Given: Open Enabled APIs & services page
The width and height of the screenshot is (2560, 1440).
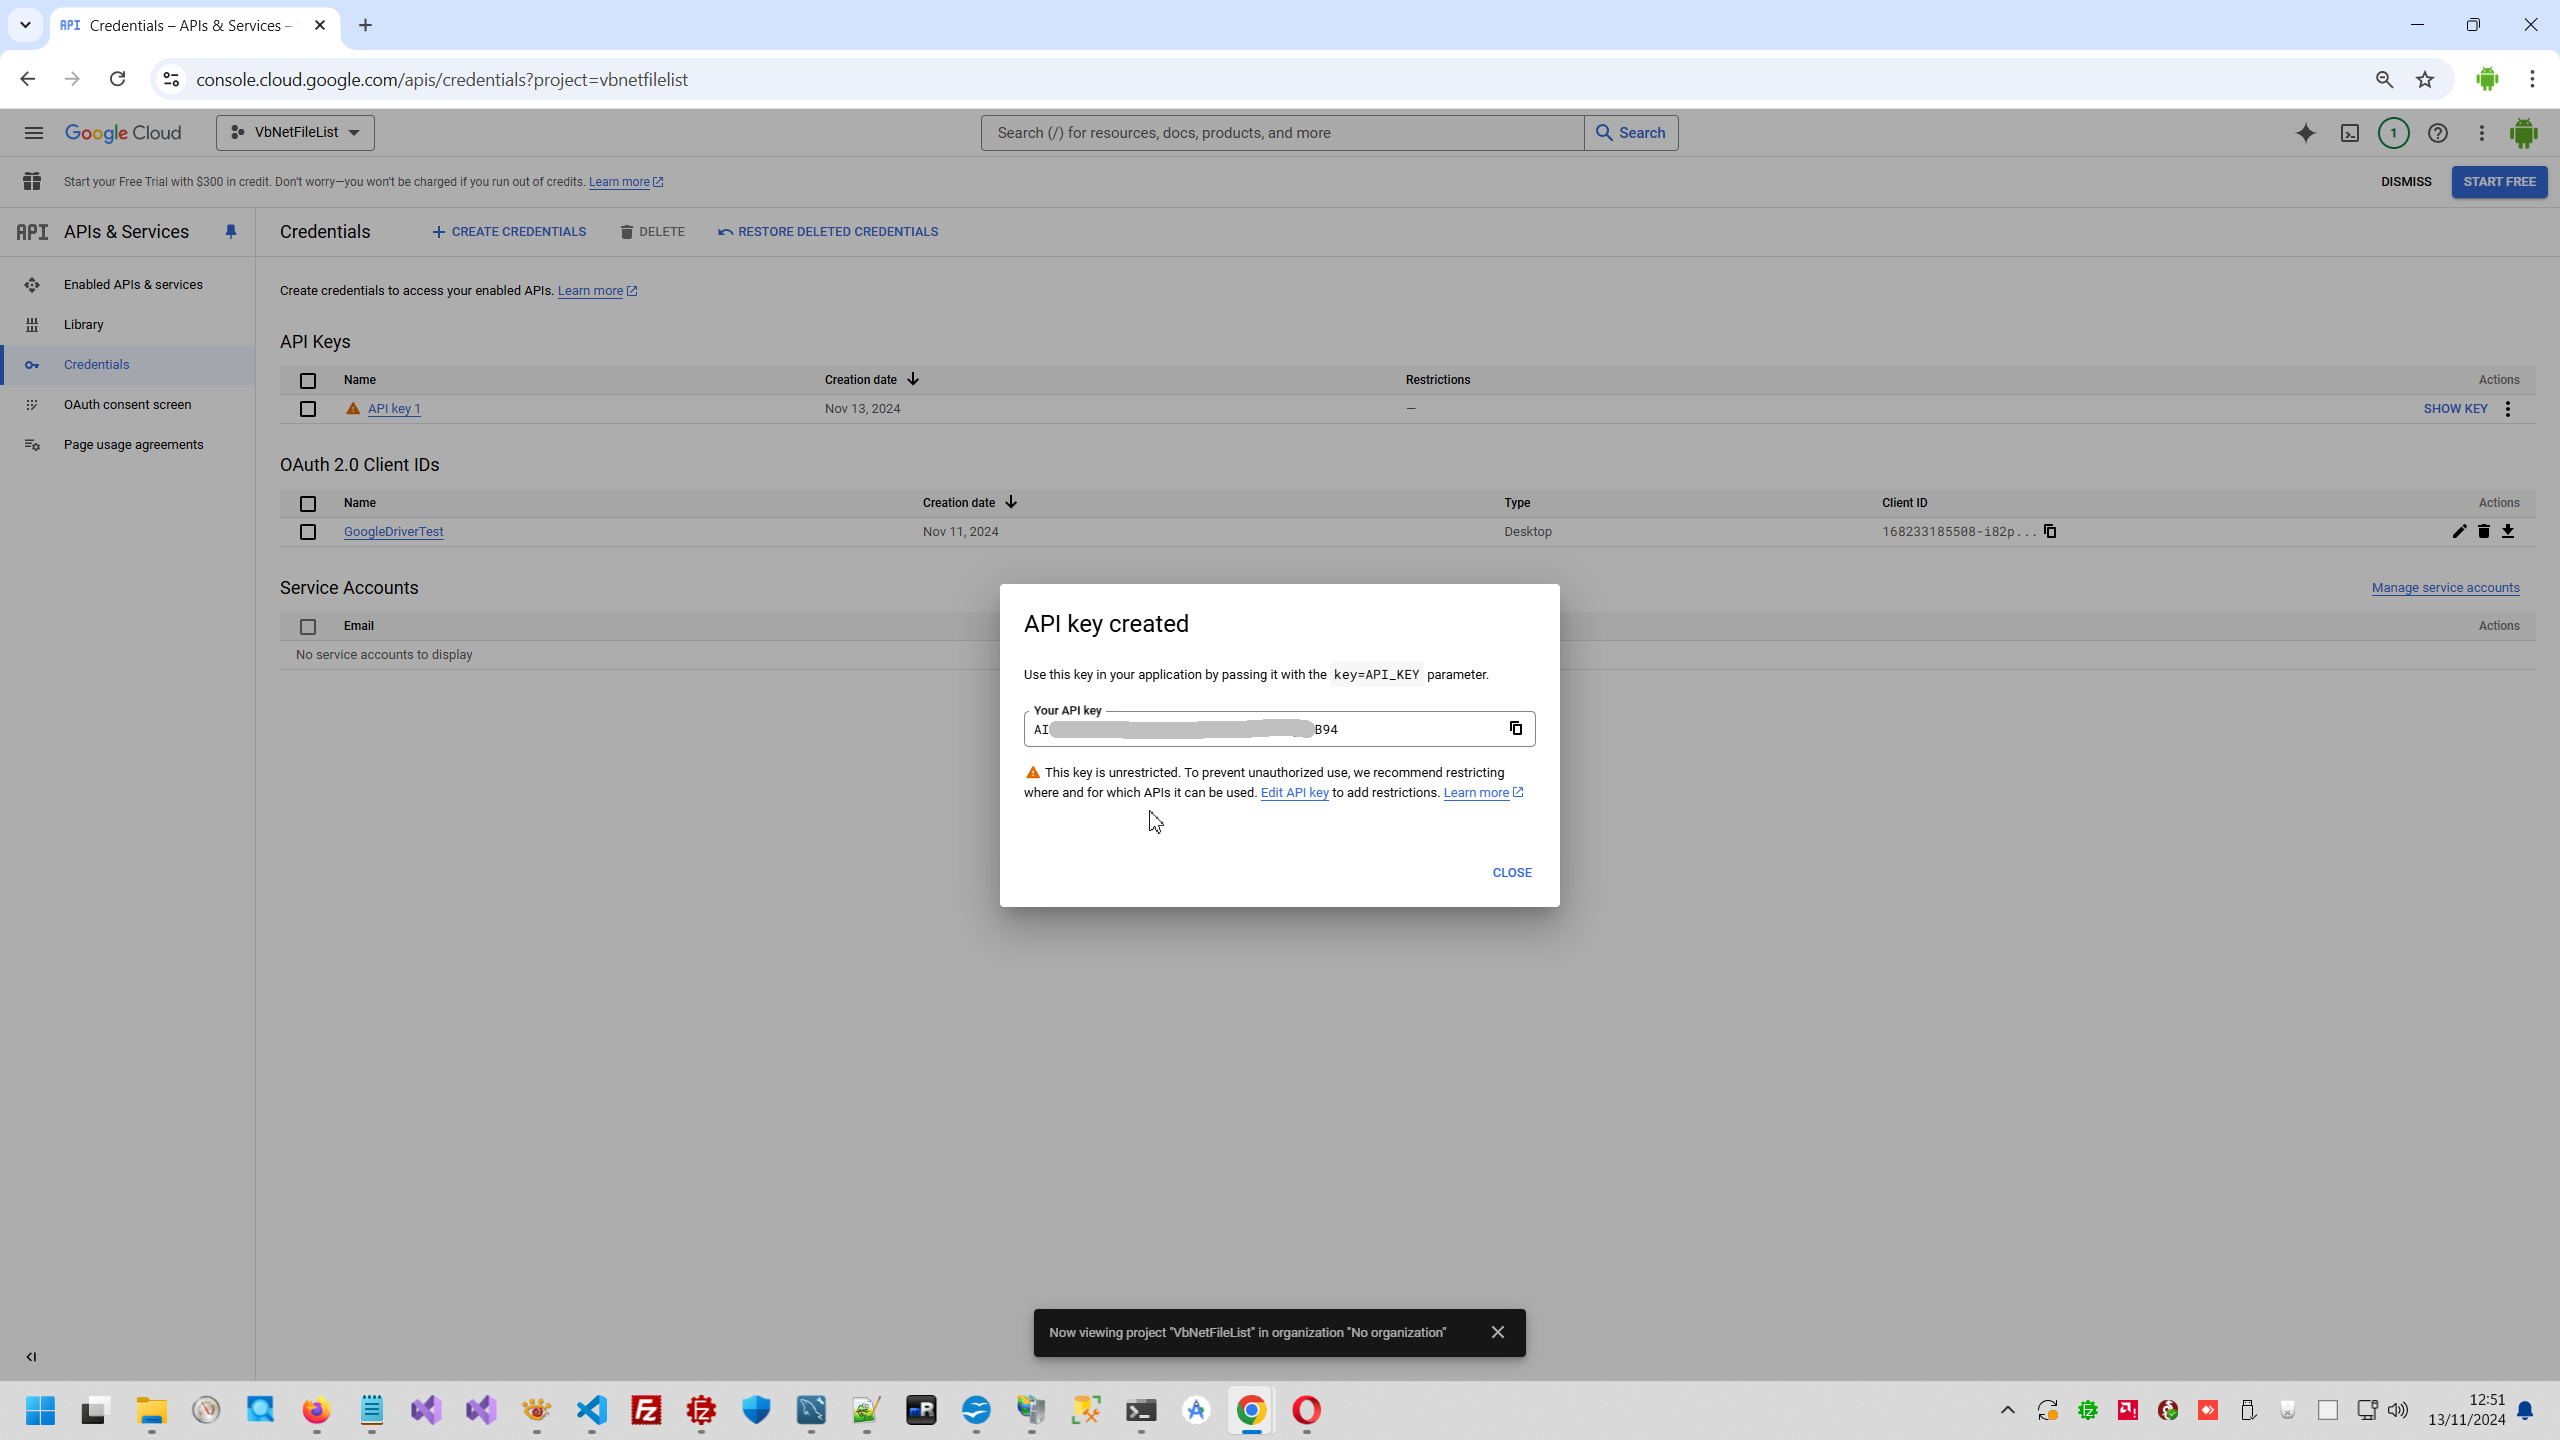Looking at the screenshot, I should 133,285.
